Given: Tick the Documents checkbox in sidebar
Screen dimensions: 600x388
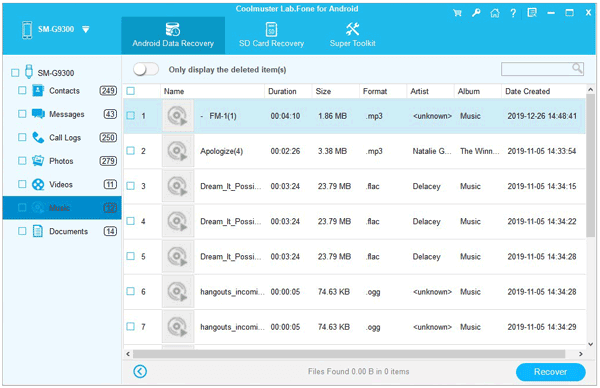Looking at the screenshot, I should pyautogui.click(x=22, y=231).
